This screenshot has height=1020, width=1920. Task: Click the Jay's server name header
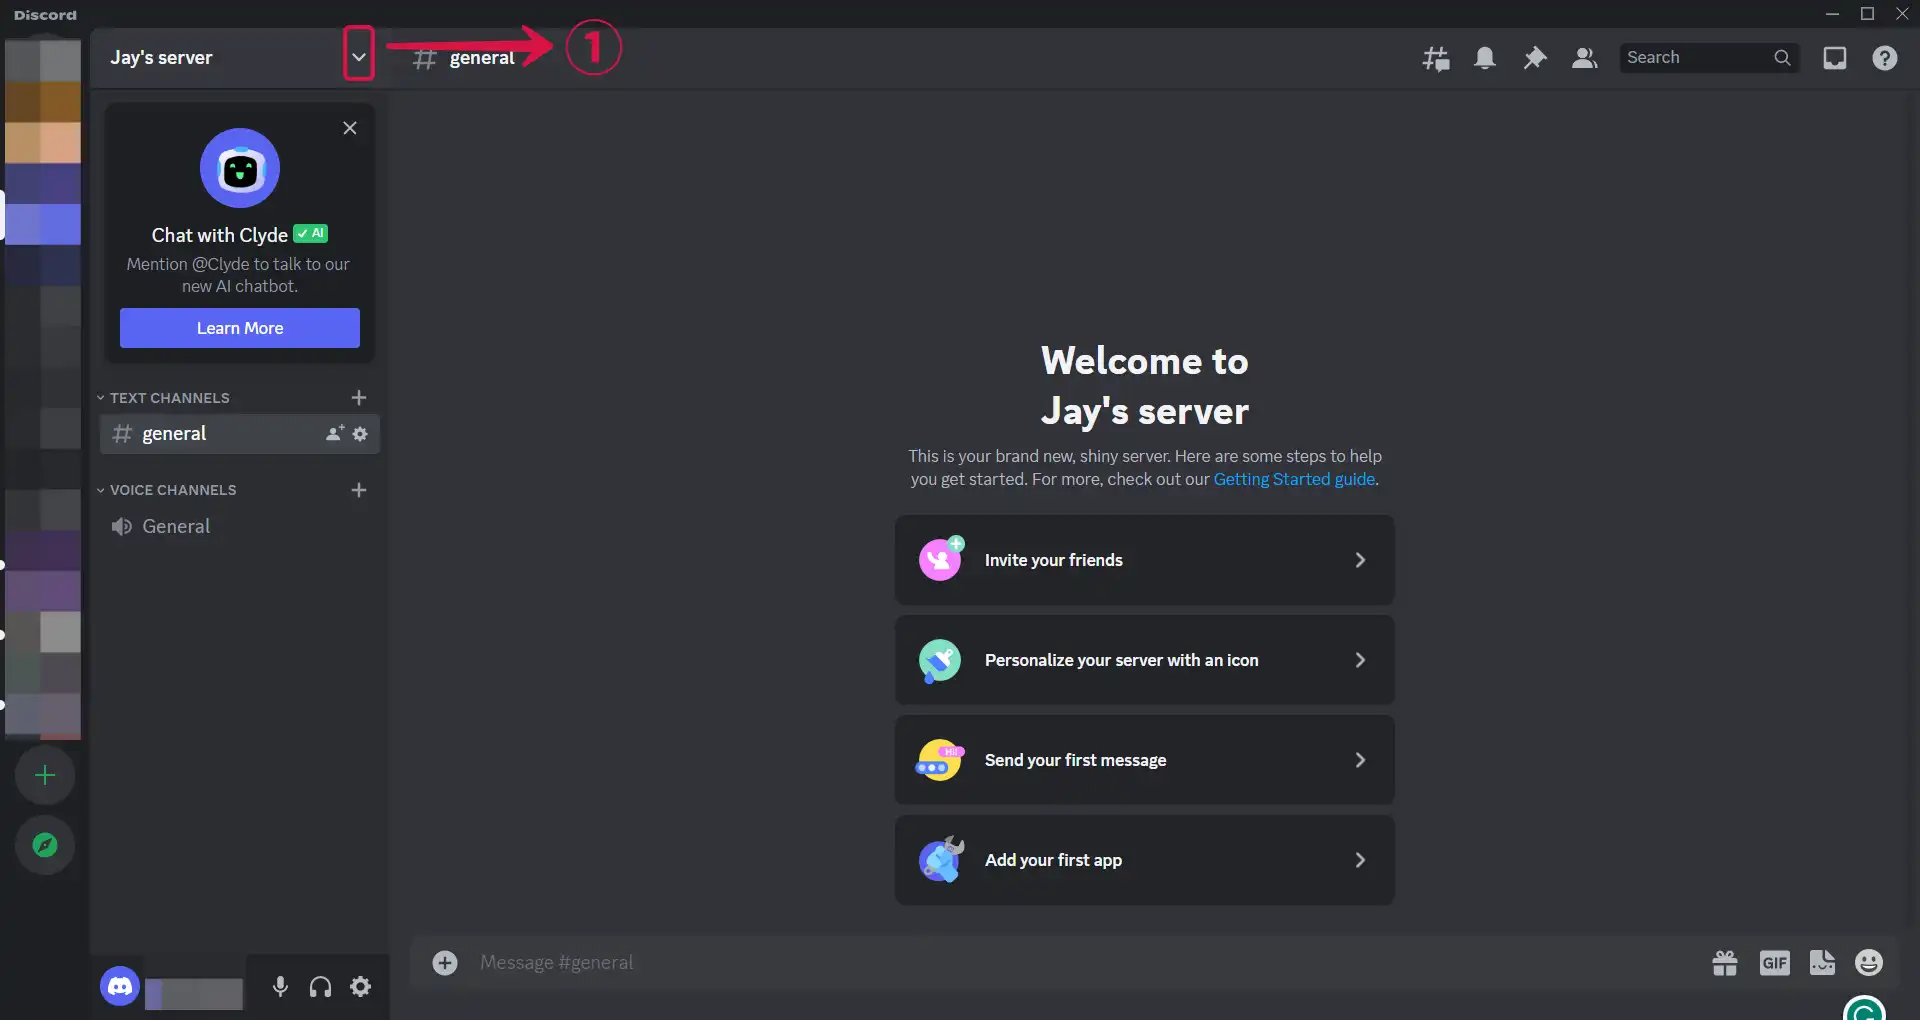(161, 58)
